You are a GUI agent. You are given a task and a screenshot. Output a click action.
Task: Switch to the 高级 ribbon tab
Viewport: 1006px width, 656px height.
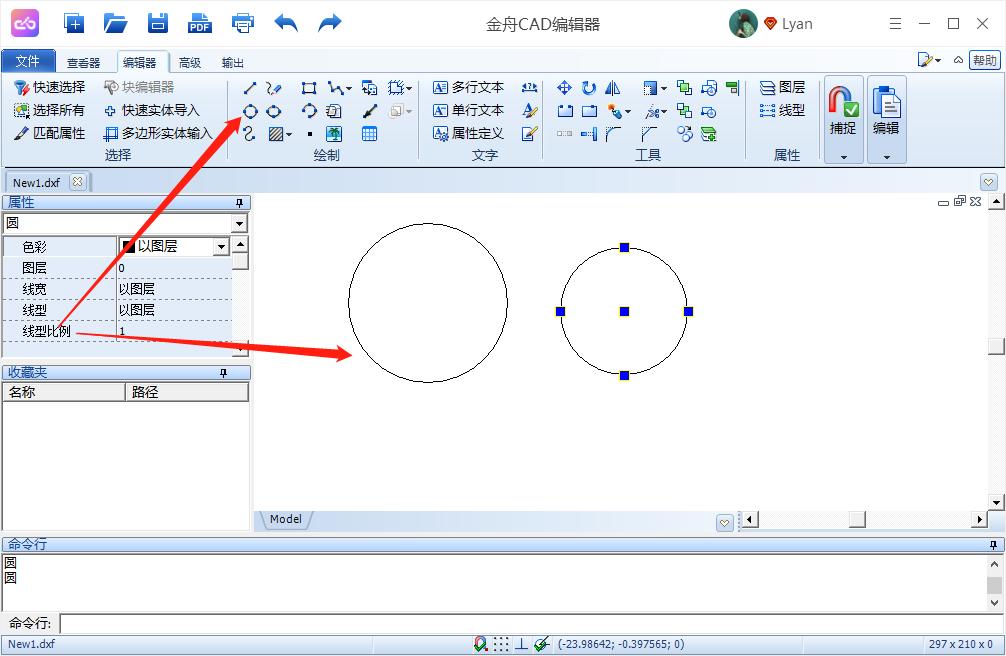tap(190, 61)
